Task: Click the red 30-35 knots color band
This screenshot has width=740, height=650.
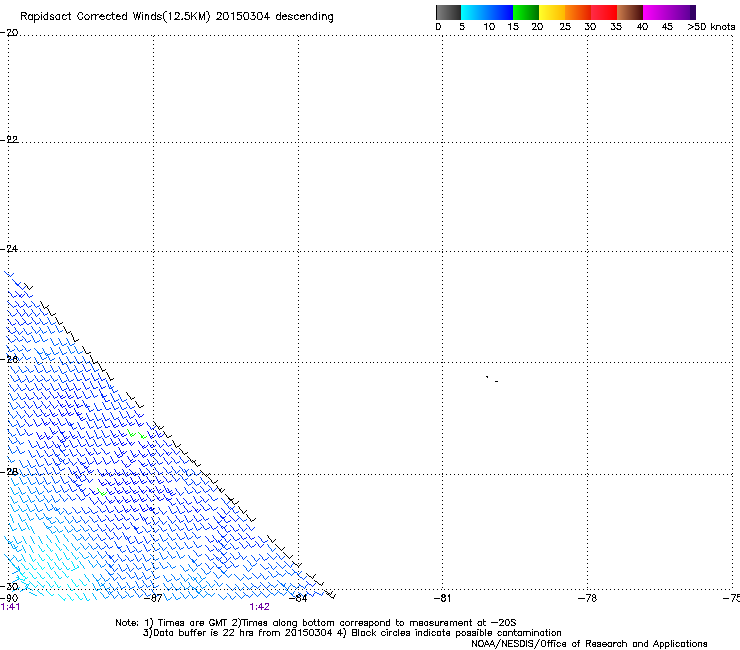Action: (x=604, y=12)
